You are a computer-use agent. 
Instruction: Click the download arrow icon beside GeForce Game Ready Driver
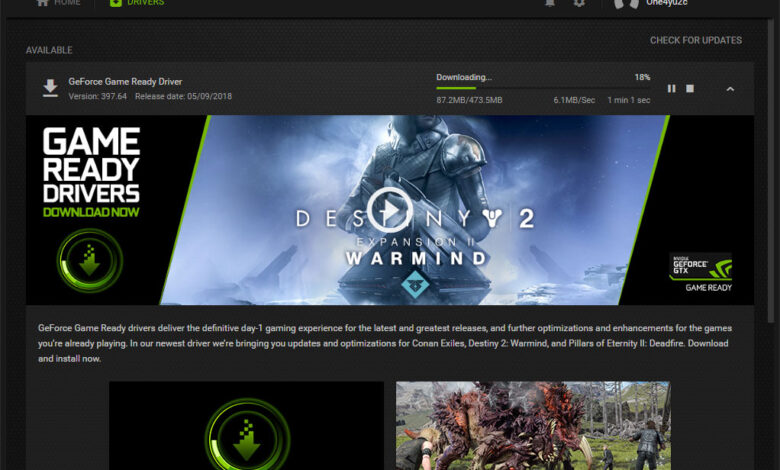point(50,89)
